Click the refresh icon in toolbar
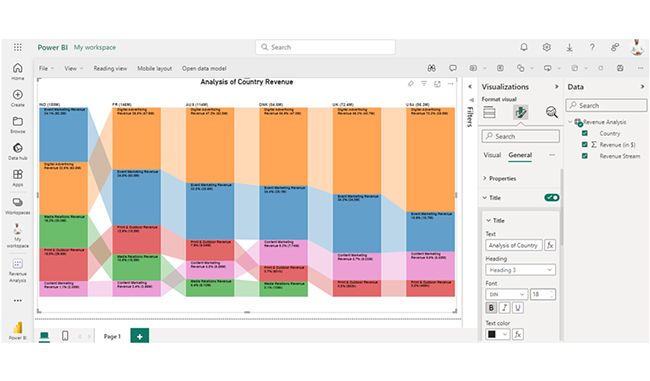 click(x=601, y=68)
